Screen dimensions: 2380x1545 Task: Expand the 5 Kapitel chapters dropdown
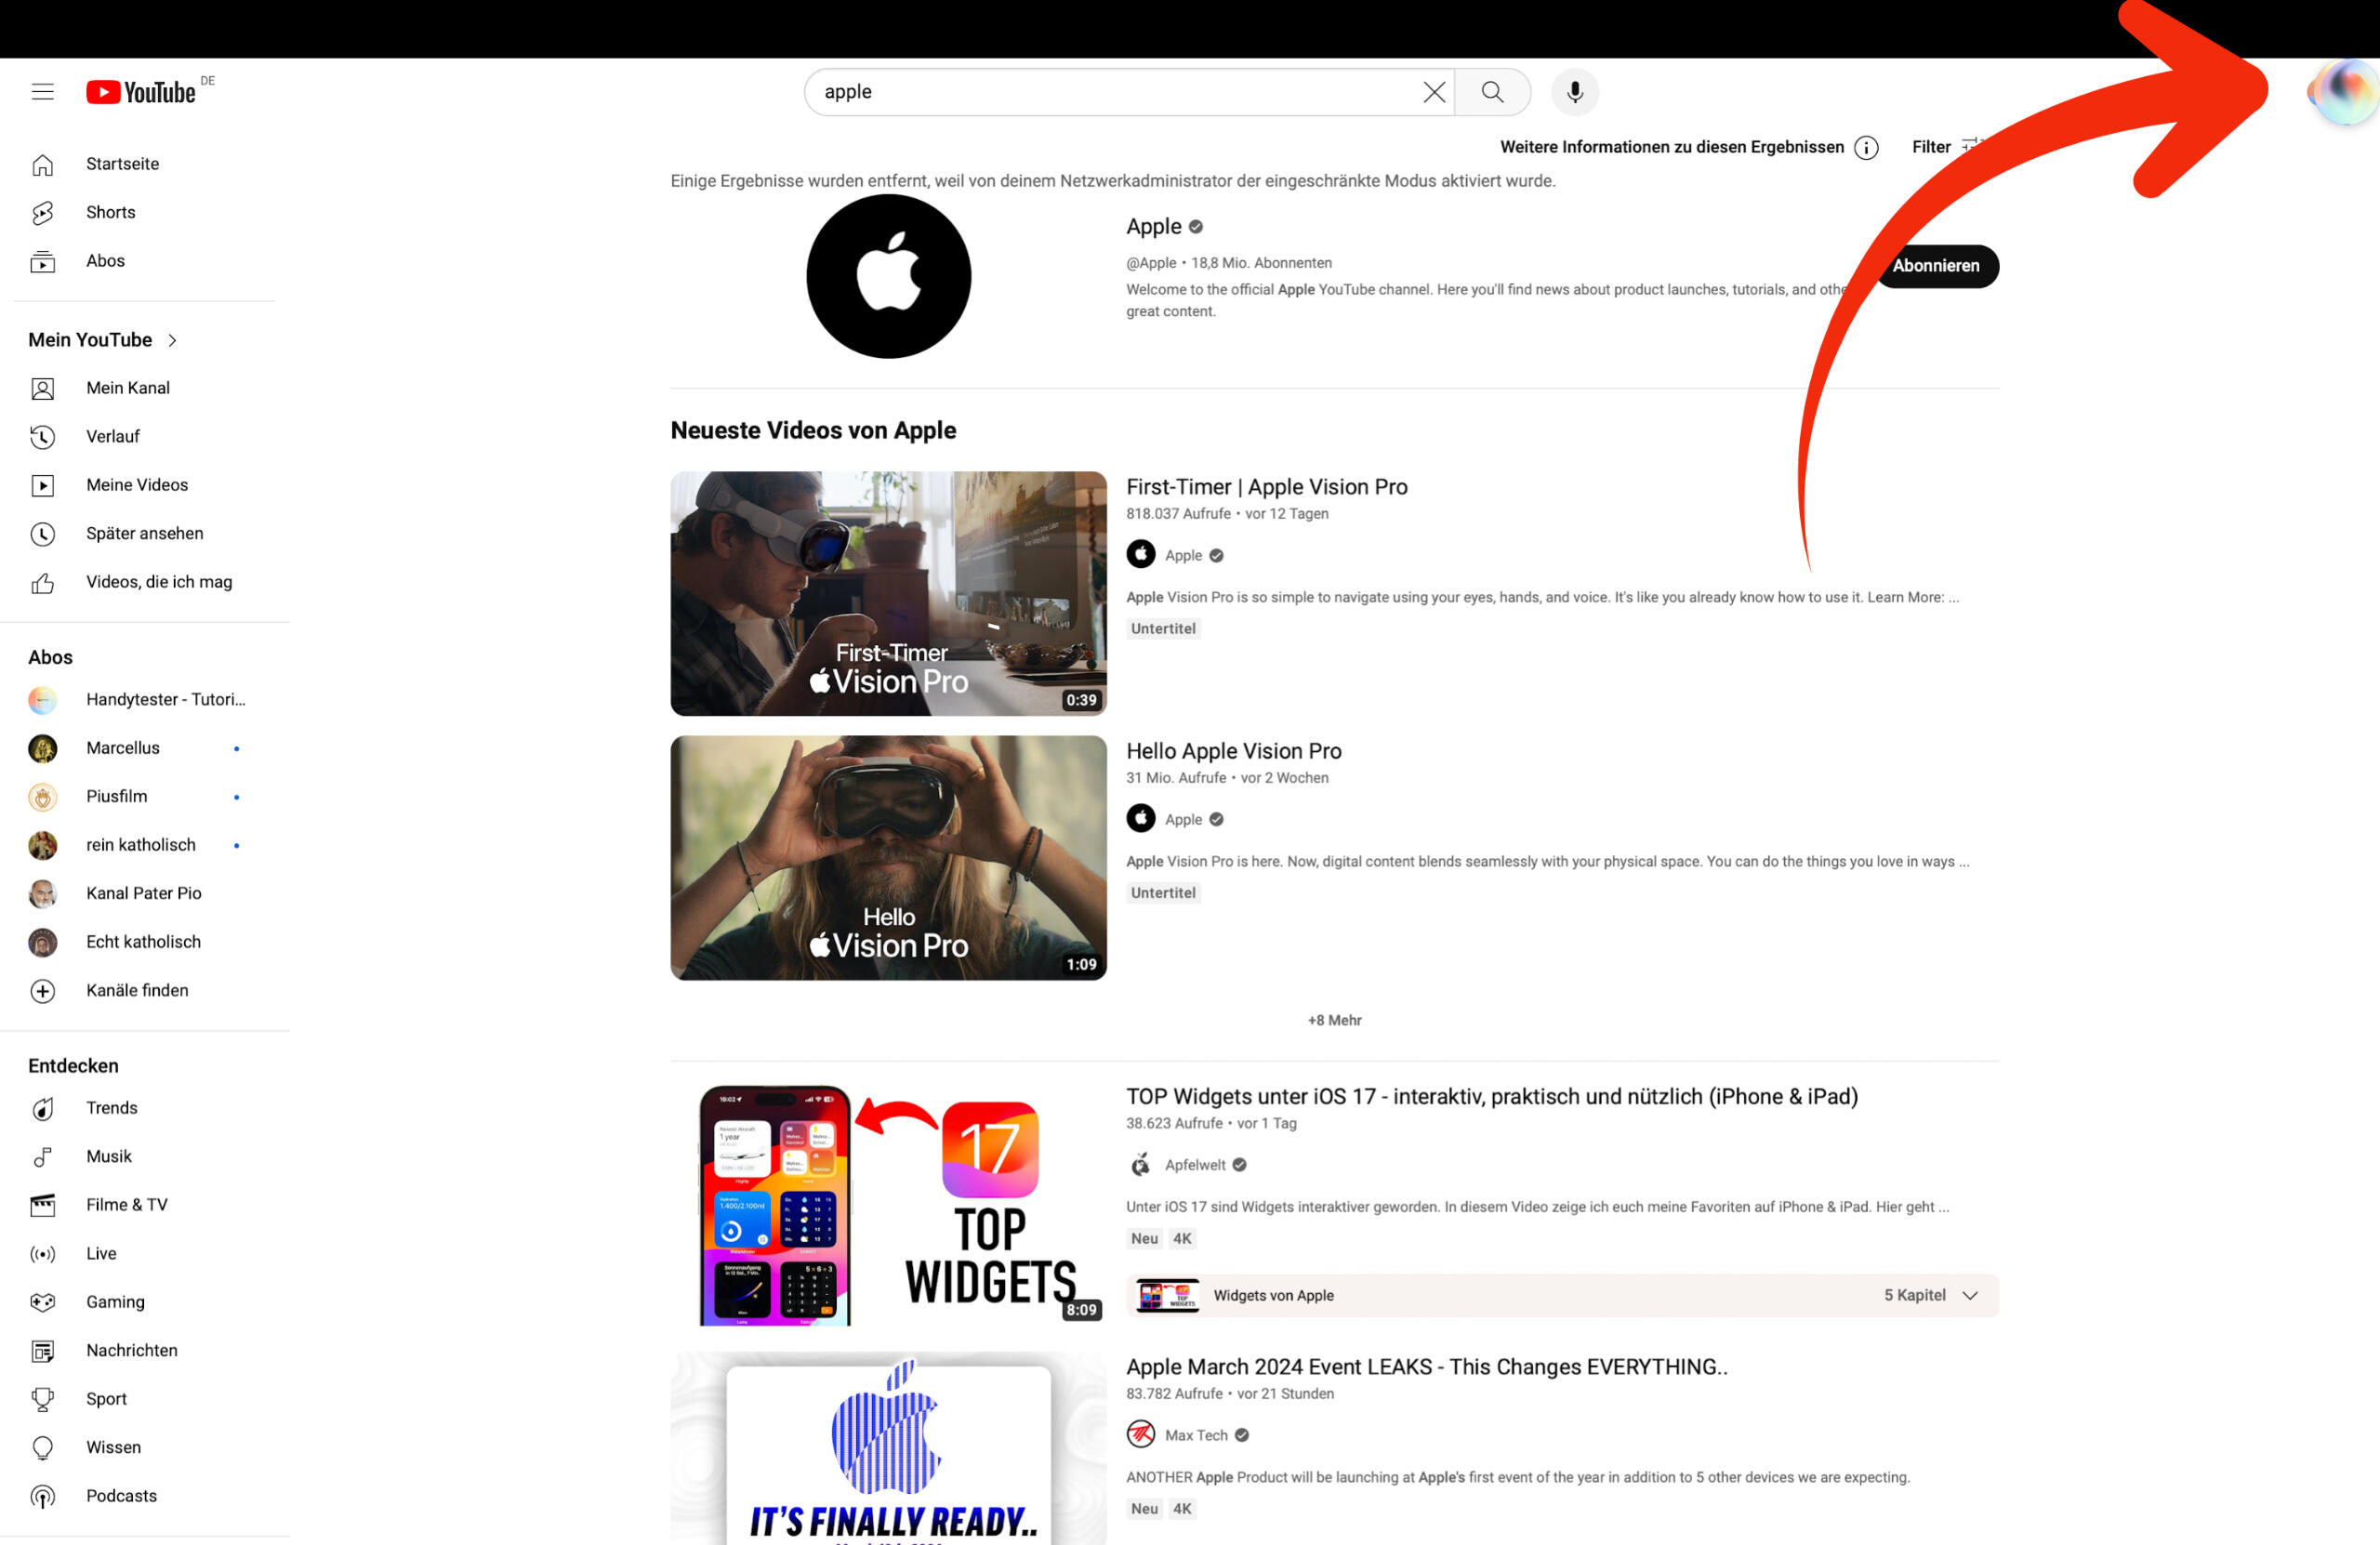(1969, 1295)
